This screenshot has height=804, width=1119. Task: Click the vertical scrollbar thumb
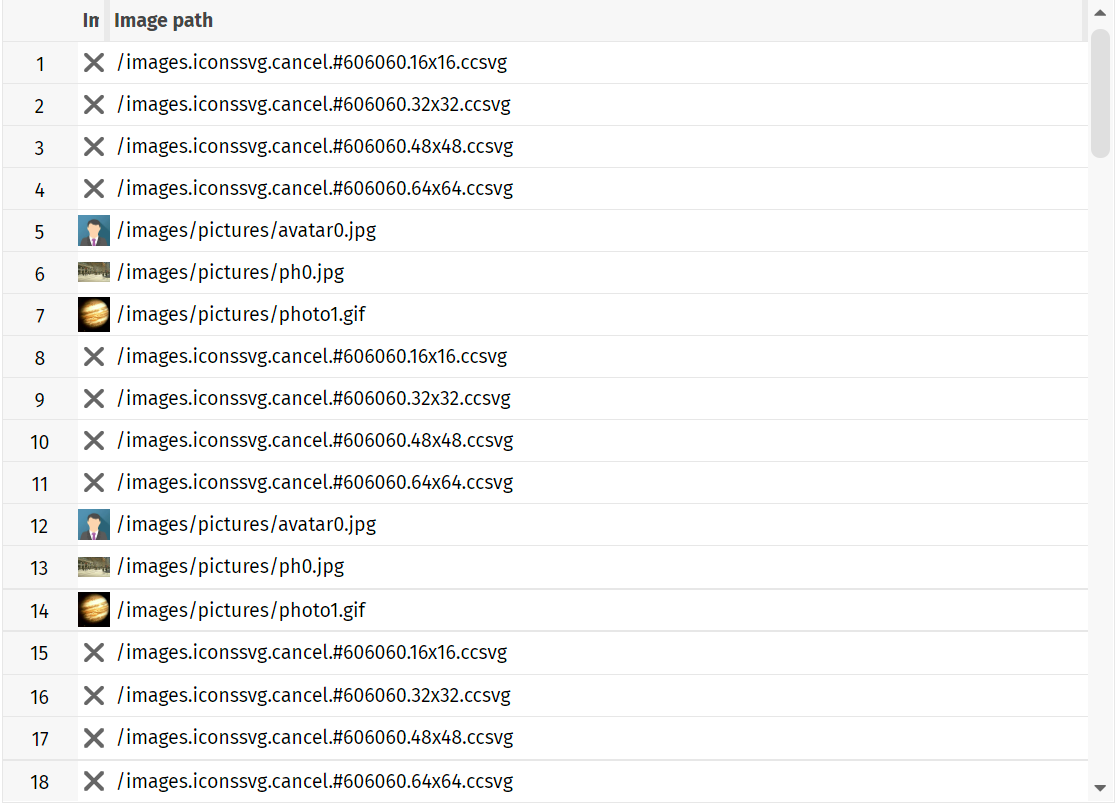pyautogui.click(x=1100, y=93)
